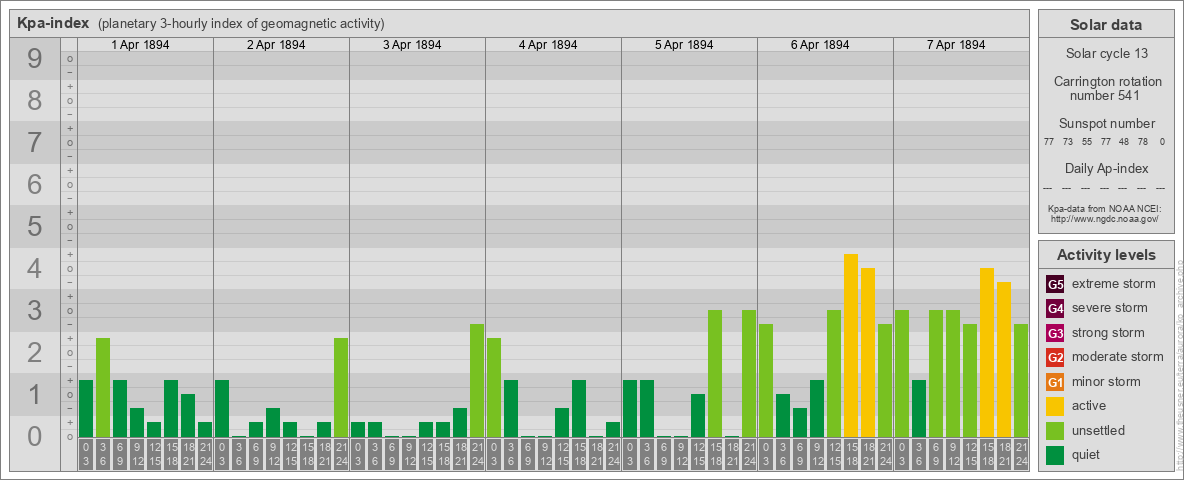Select the dark green quiet legend swatch
1184x480 pixels.
(1055, 454)
